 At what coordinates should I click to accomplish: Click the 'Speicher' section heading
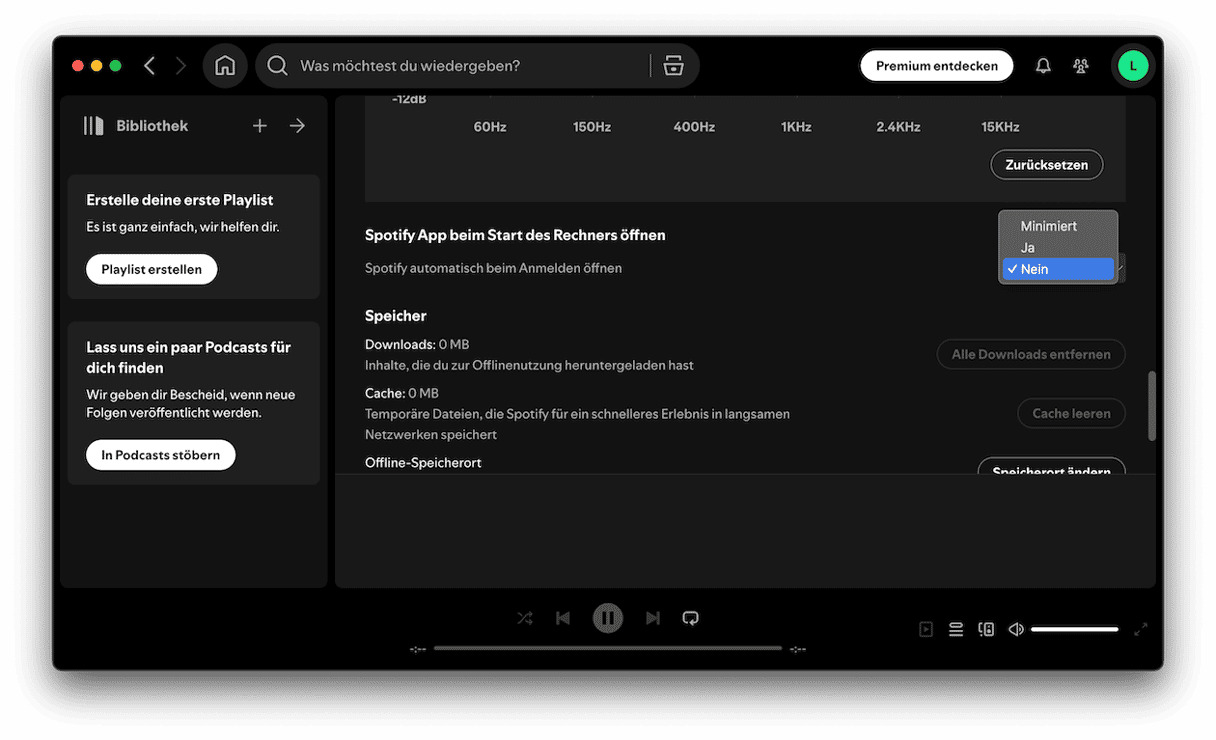pos(396,316)
